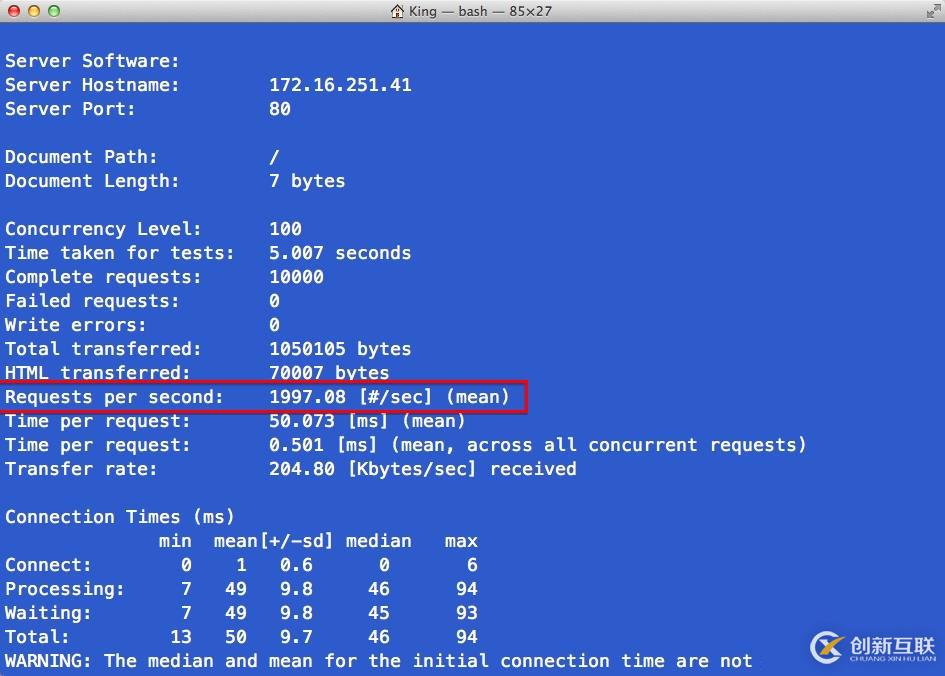Viewport: 945px width, 676px height.
Task: Click the 'min' column header
Action: point(175,541)
